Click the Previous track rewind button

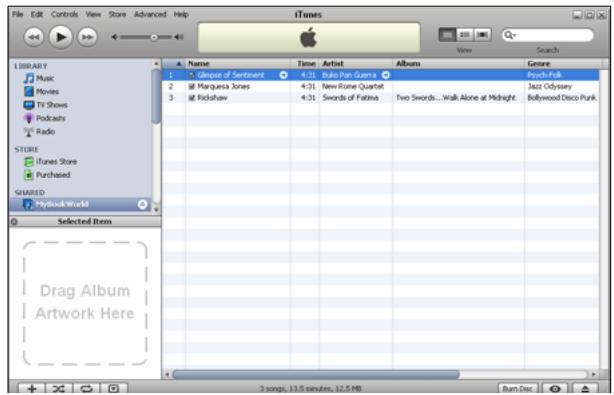[x=34, y=37]
